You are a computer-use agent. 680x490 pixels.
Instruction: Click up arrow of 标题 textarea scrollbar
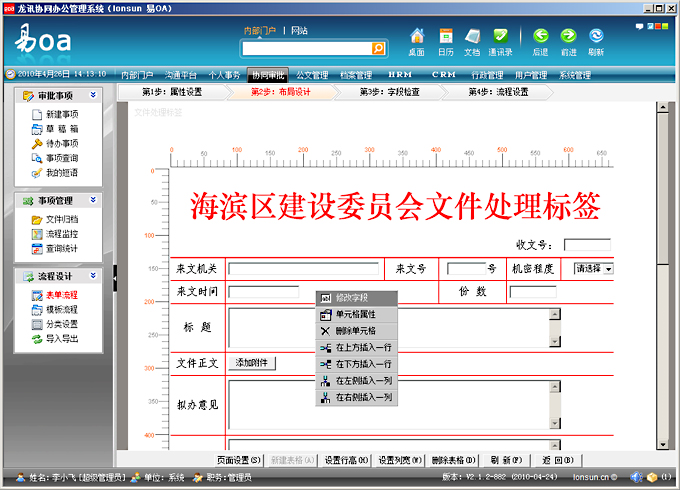point(555,314)
